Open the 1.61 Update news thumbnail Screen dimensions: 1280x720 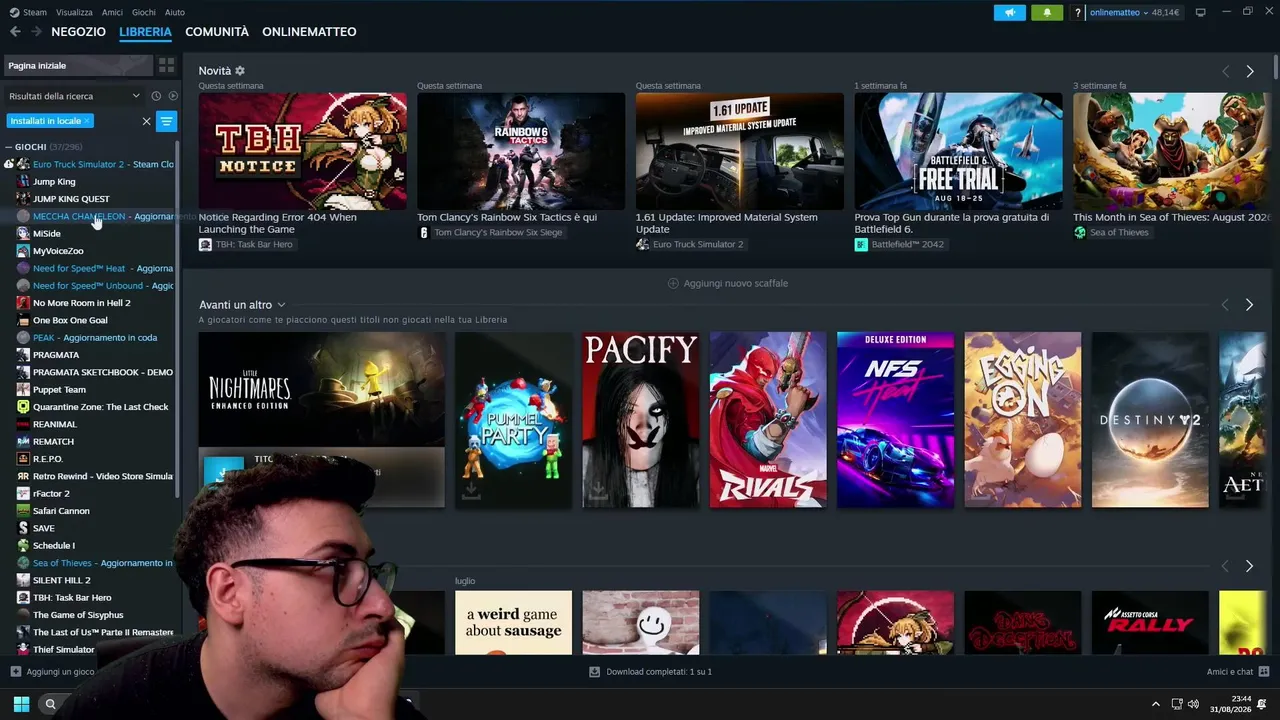(740, 151)
